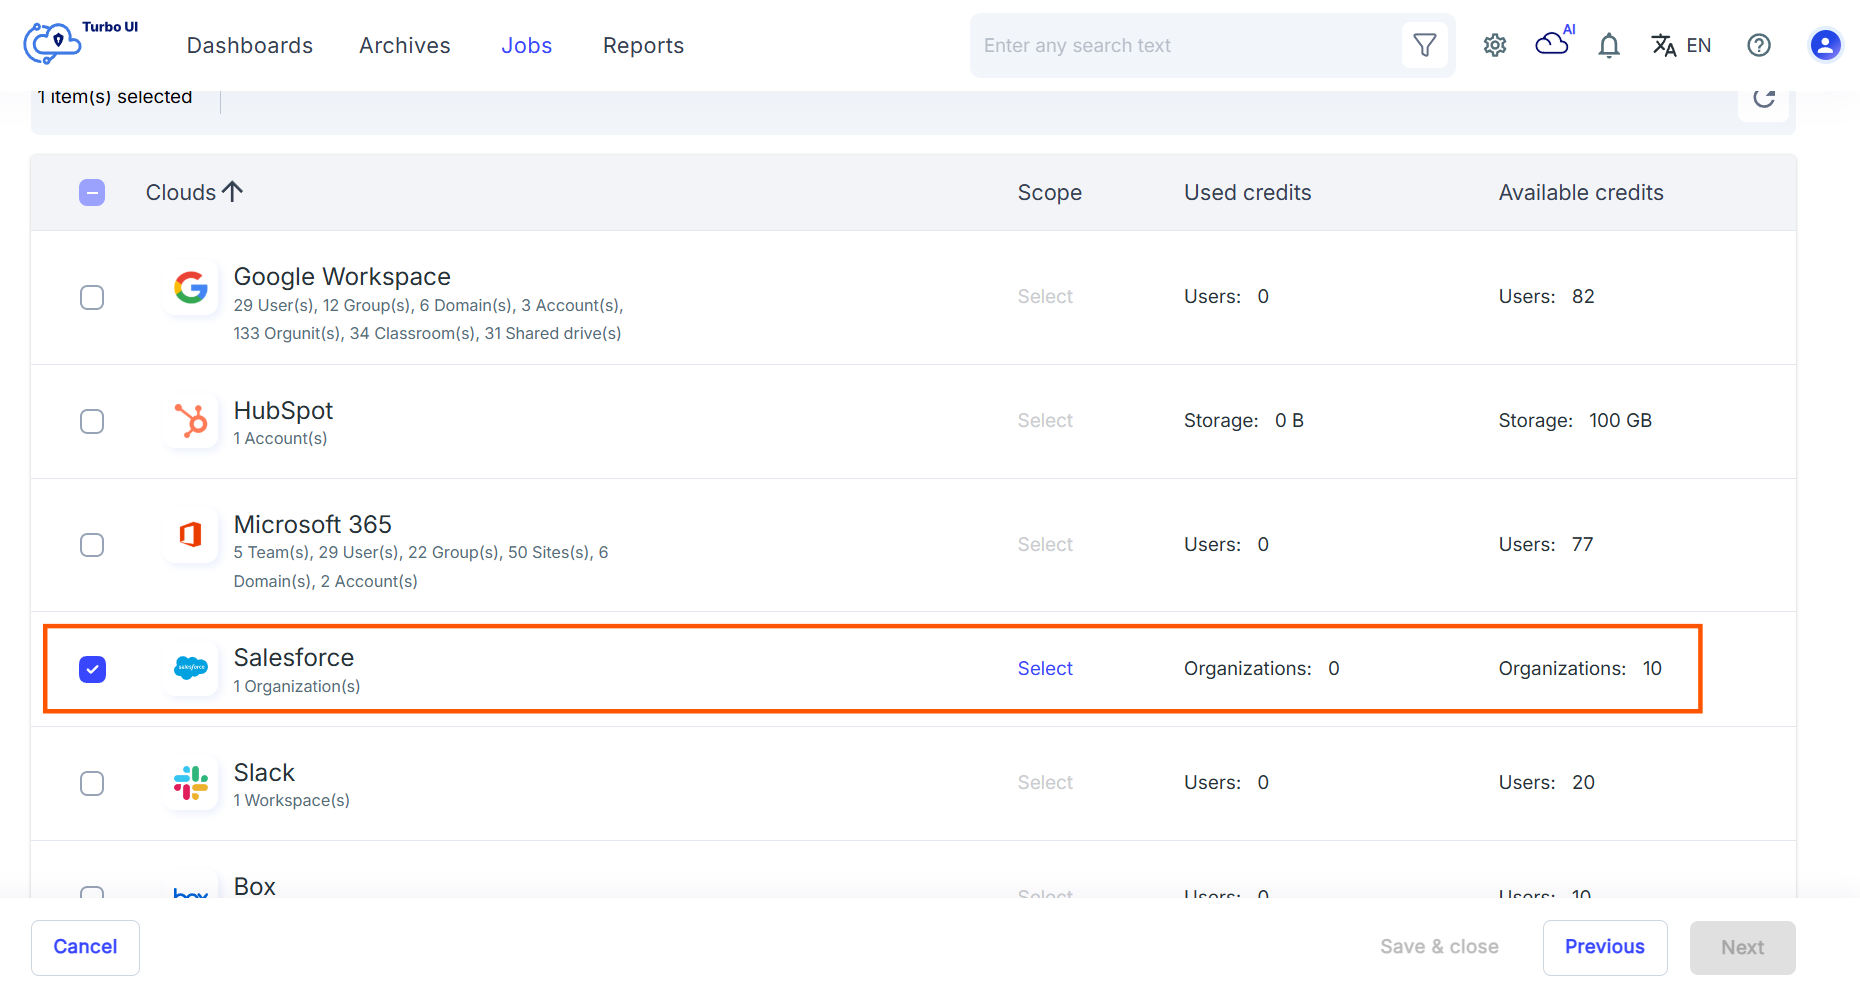Screen dimensions: 1860x994
Task: Click '1 Organization(s)' under Salesforce
Action: point(297,686)
